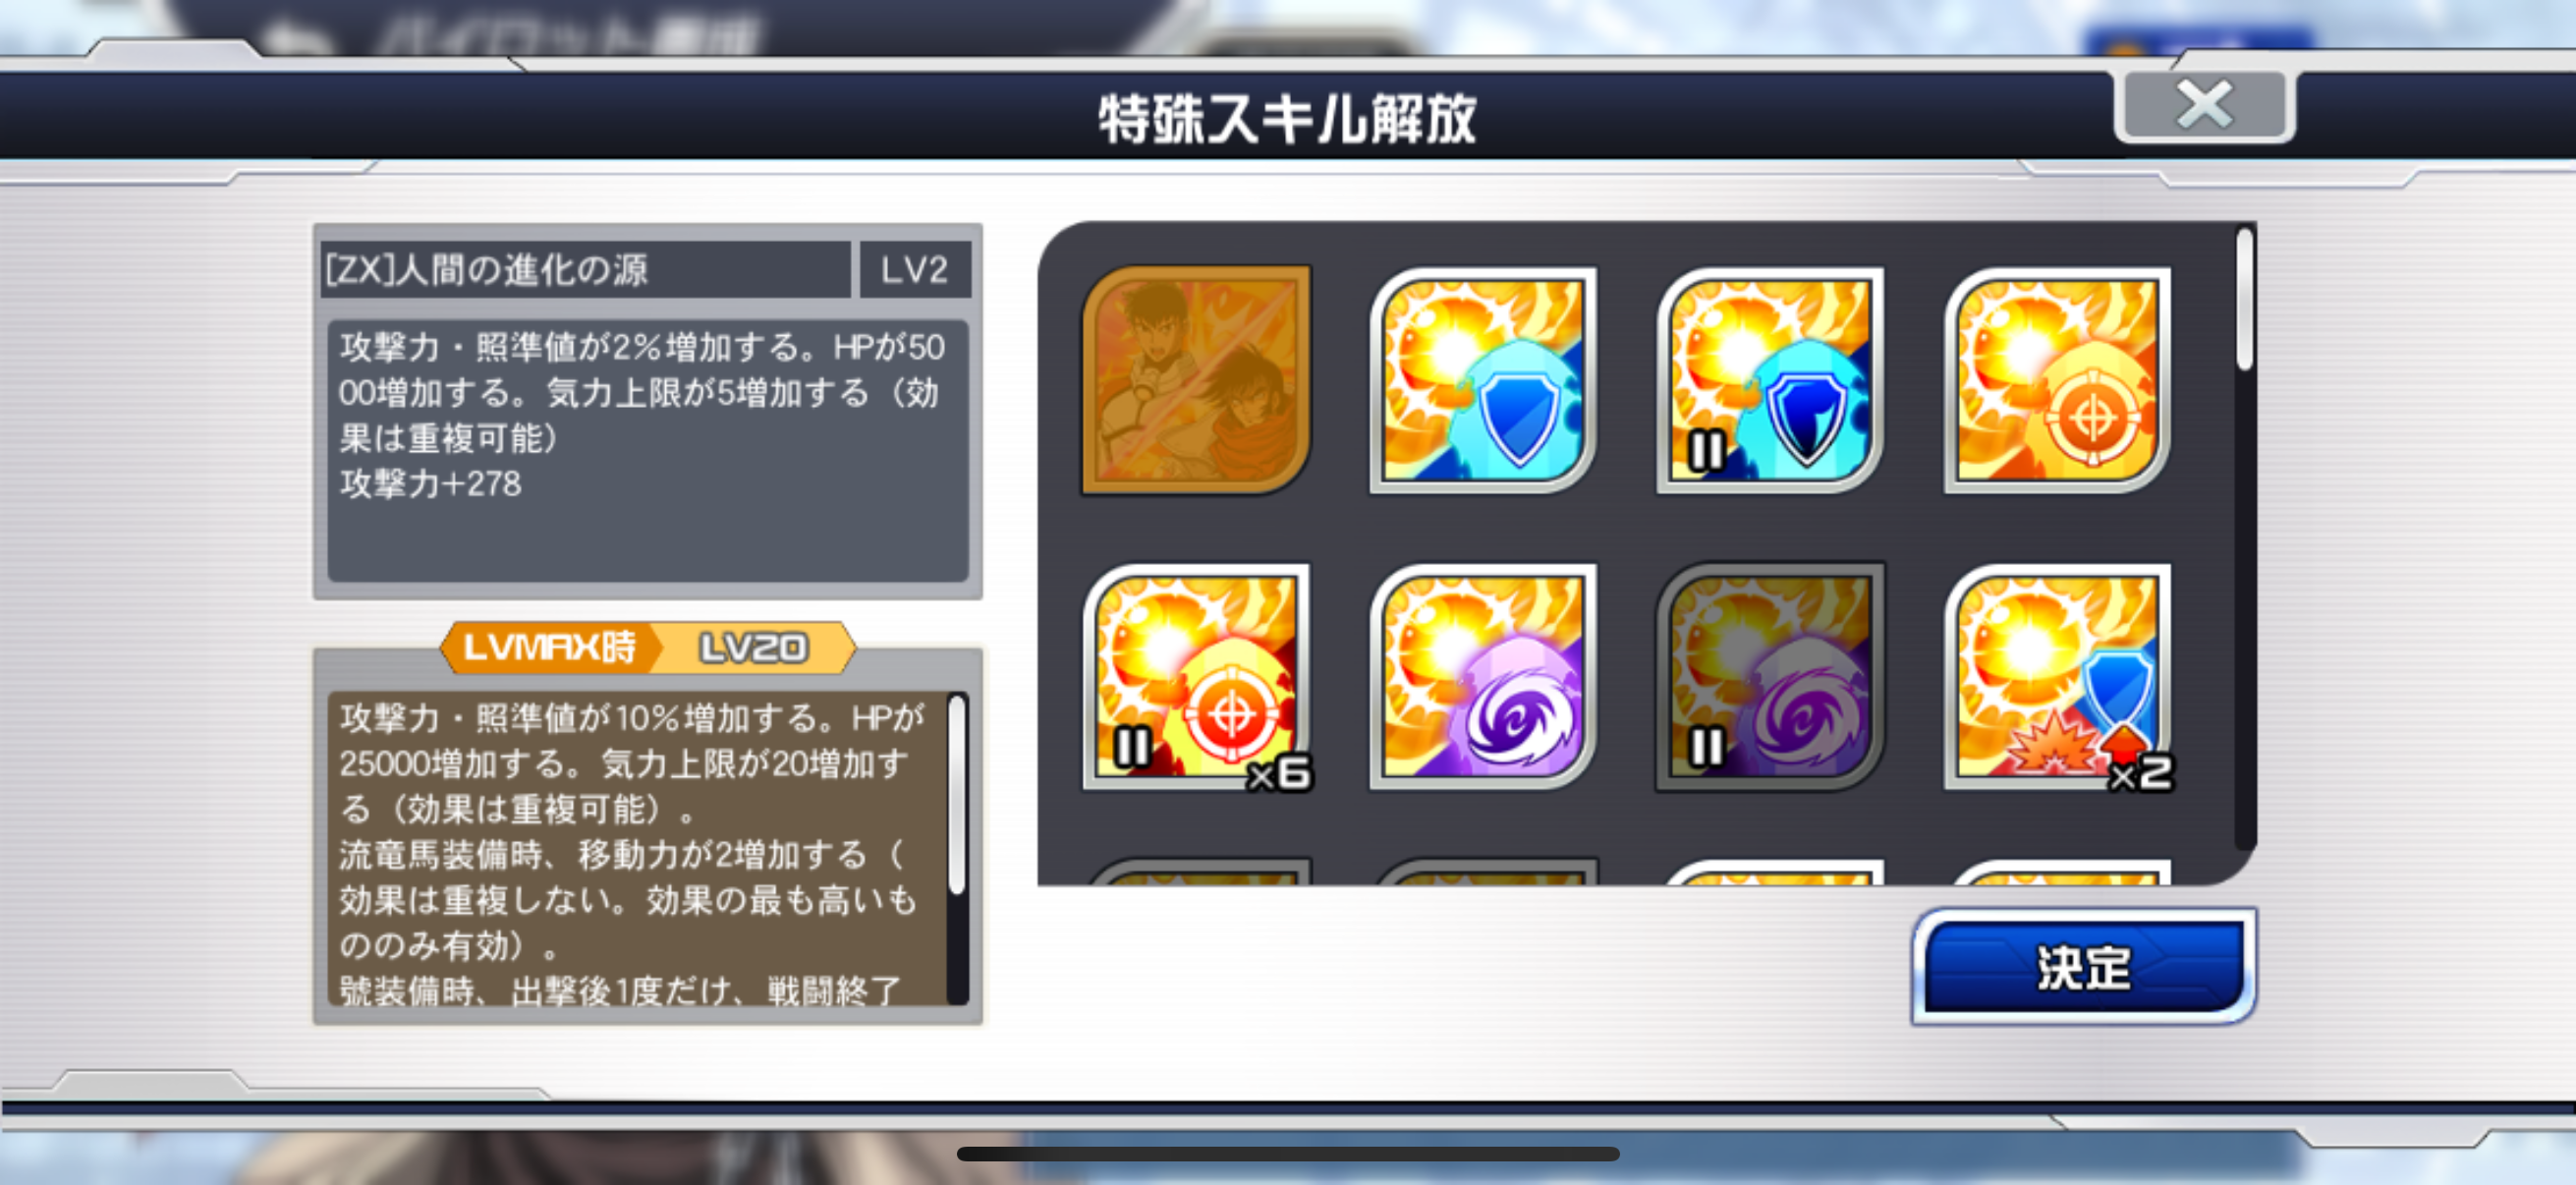
Task: Select the orange crosshair skill orb icon
Action: pos(2057,380)
